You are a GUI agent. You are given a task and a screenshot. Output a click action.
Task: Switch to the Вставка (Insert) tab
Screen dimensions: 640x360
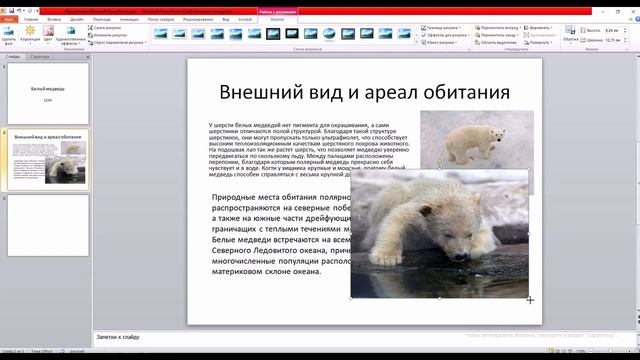point(54,19)
